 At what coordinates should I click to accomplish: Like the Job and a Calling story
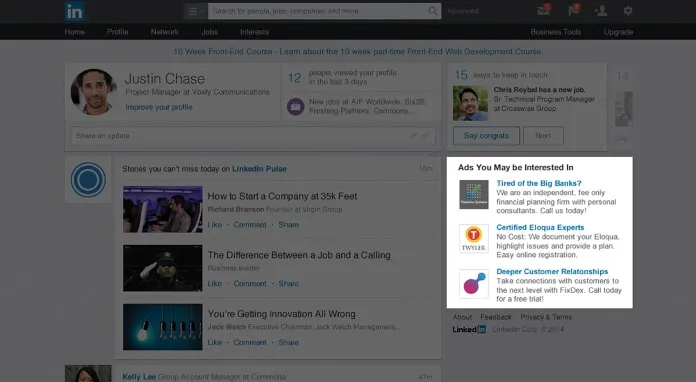[214, 284]
